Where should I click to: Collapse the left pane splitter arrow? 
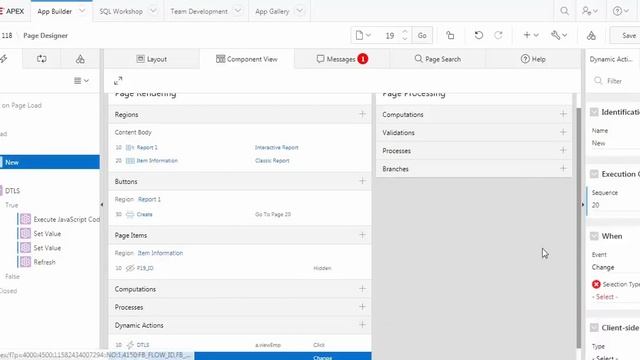(102, 204)
